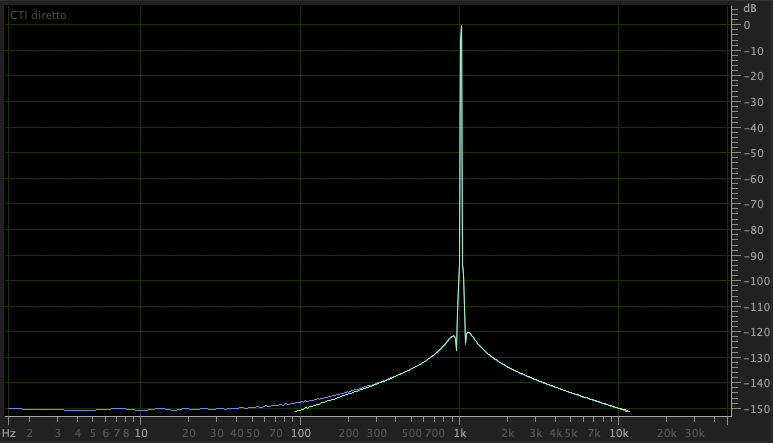Click the 3k frequency axis label

pyautogui.click(x=536, y=433)
